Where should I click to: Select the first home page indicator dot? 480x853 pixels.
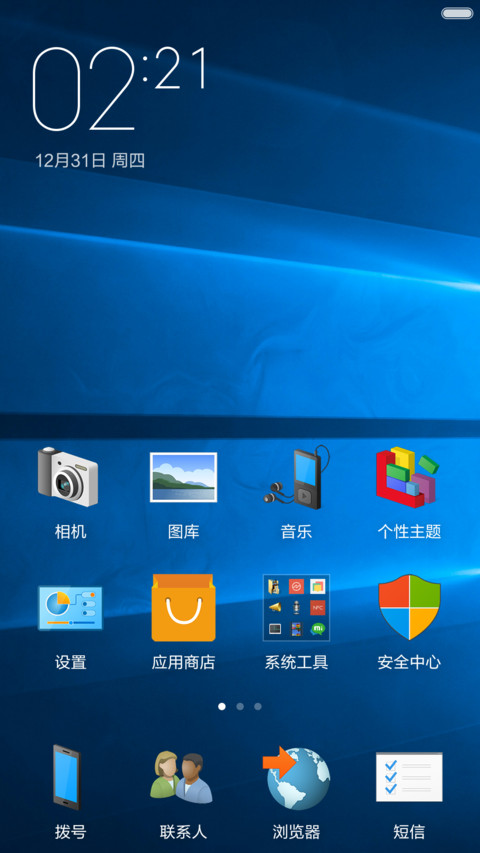click(221, 706)
